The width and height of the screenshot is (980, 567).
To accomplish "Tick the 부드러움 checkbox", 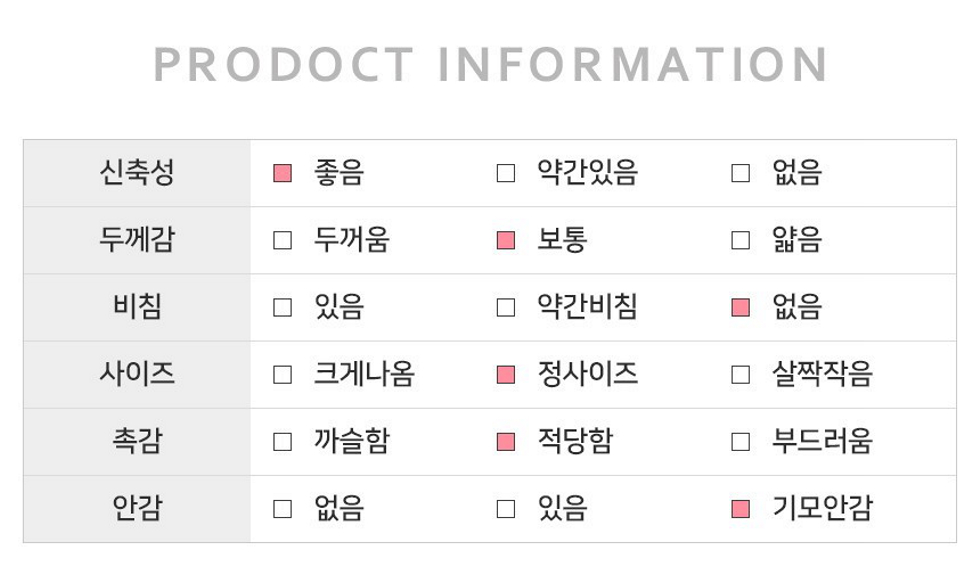I will point(741,442).
